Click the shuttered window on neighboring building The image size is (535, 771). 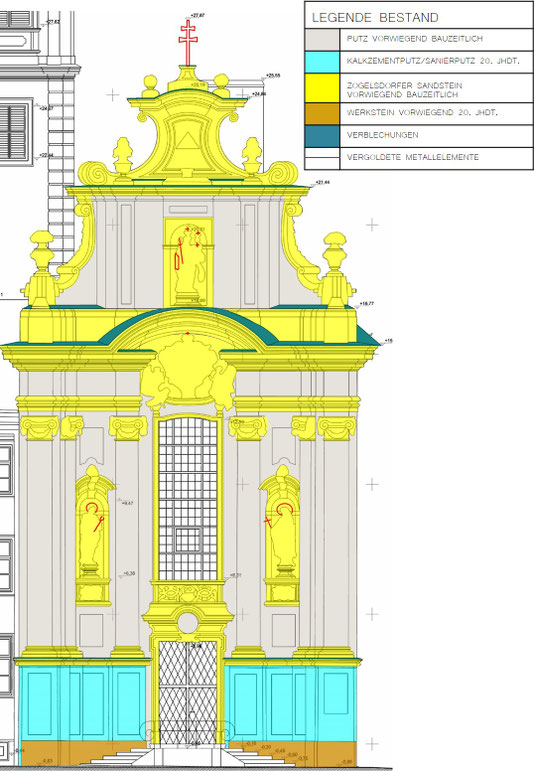coord(15,131)
